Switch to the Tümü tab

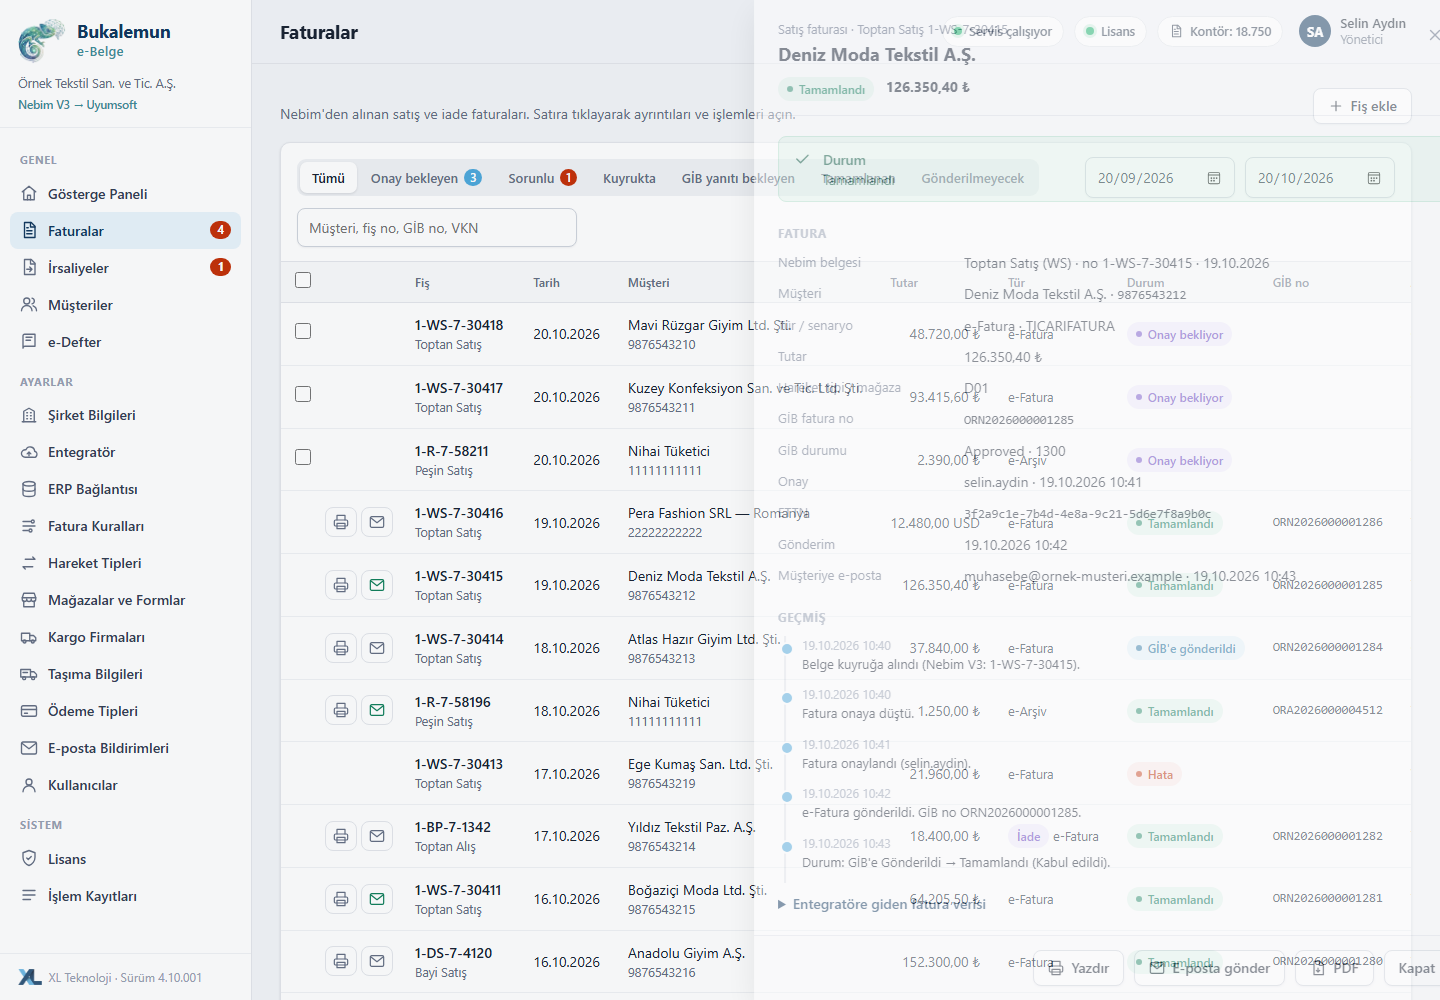tap(328, 178)
